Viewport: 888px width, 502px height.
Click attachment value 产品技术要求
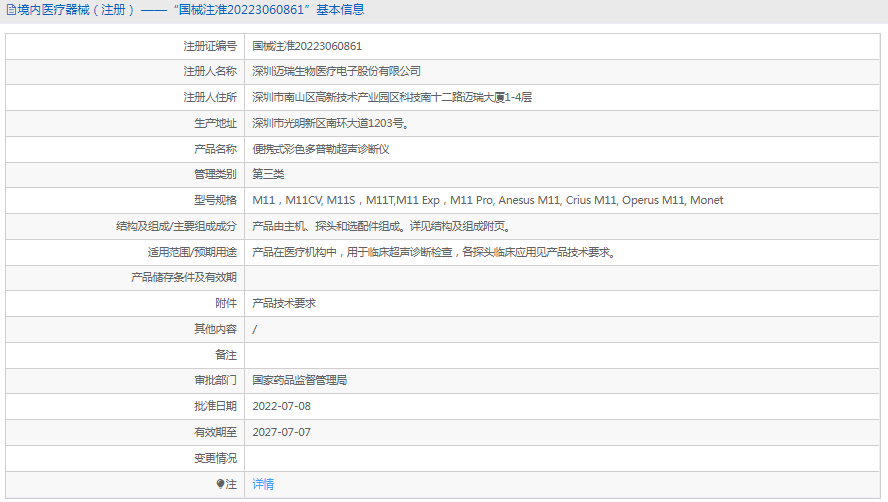[x=284, y=304]
